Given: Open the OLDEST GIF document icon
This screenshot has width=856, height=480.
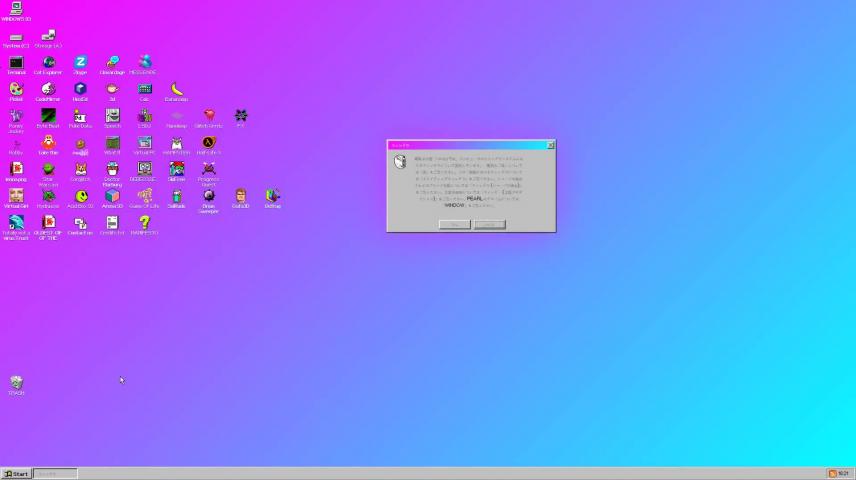Looking at the screenshot, I should [x=48, y=228].
